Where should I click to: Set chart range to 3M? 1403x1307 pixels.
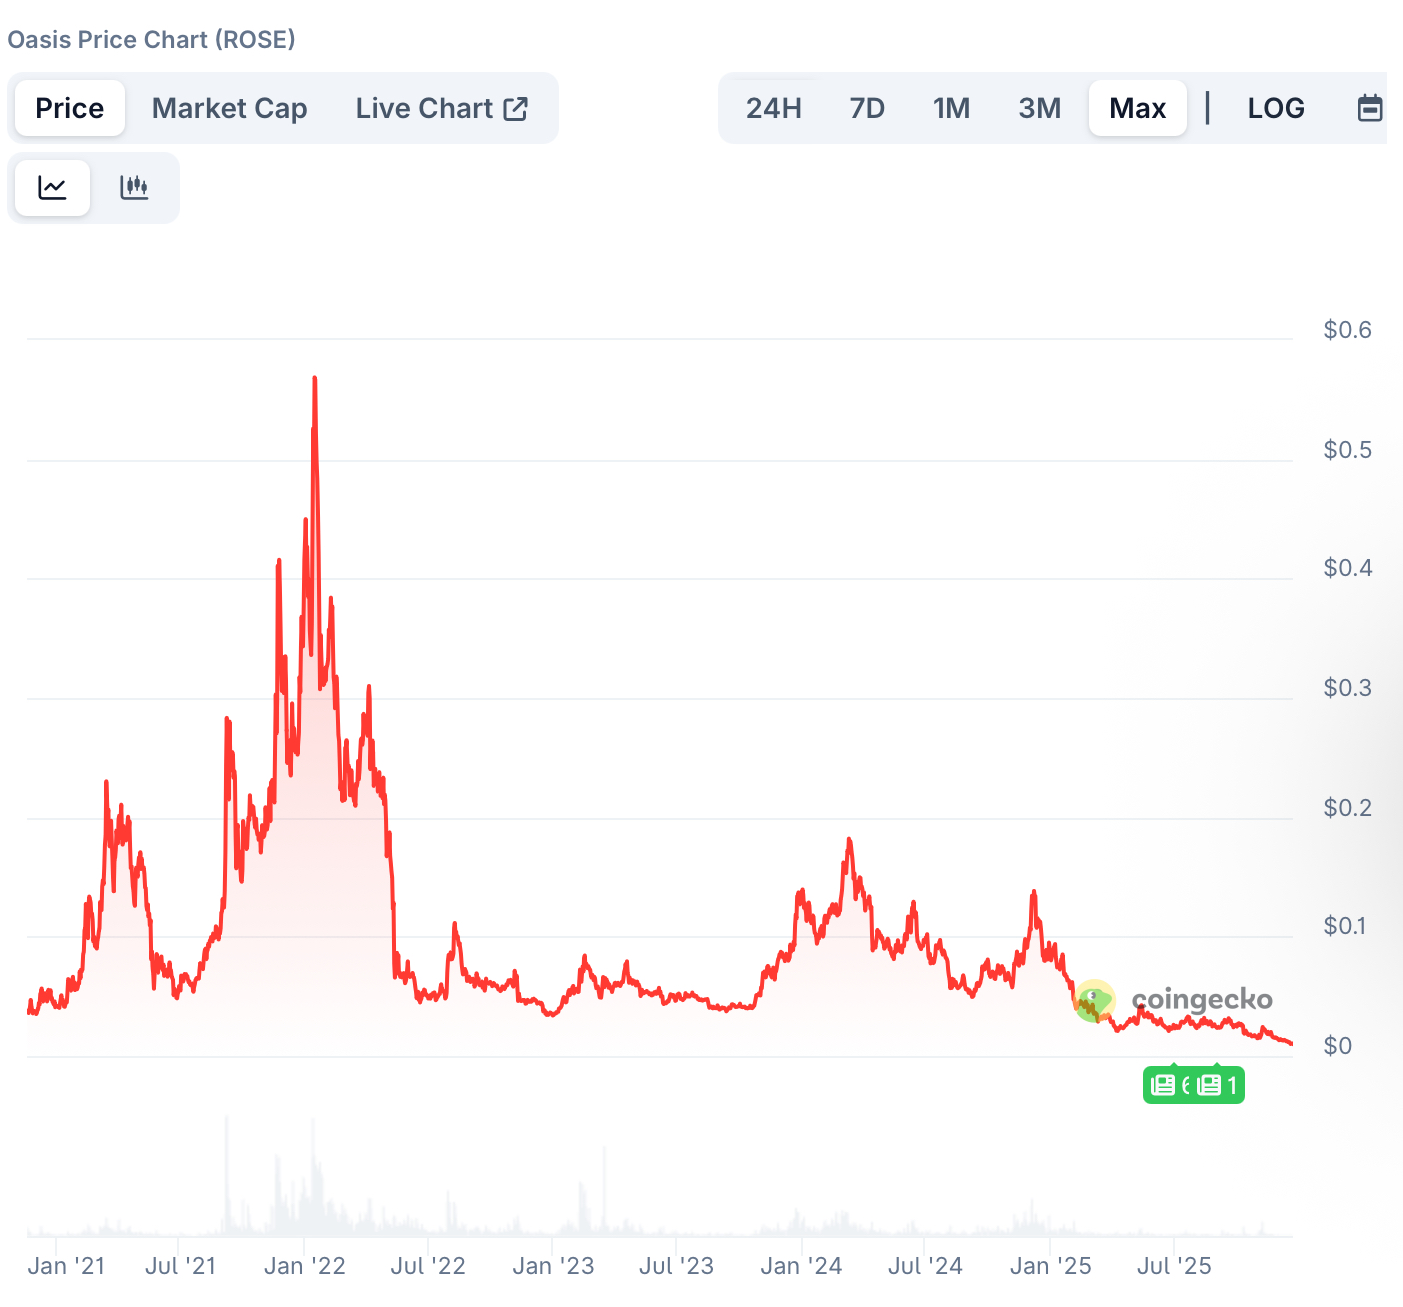pyautogui.click(x=1039, y=108)
